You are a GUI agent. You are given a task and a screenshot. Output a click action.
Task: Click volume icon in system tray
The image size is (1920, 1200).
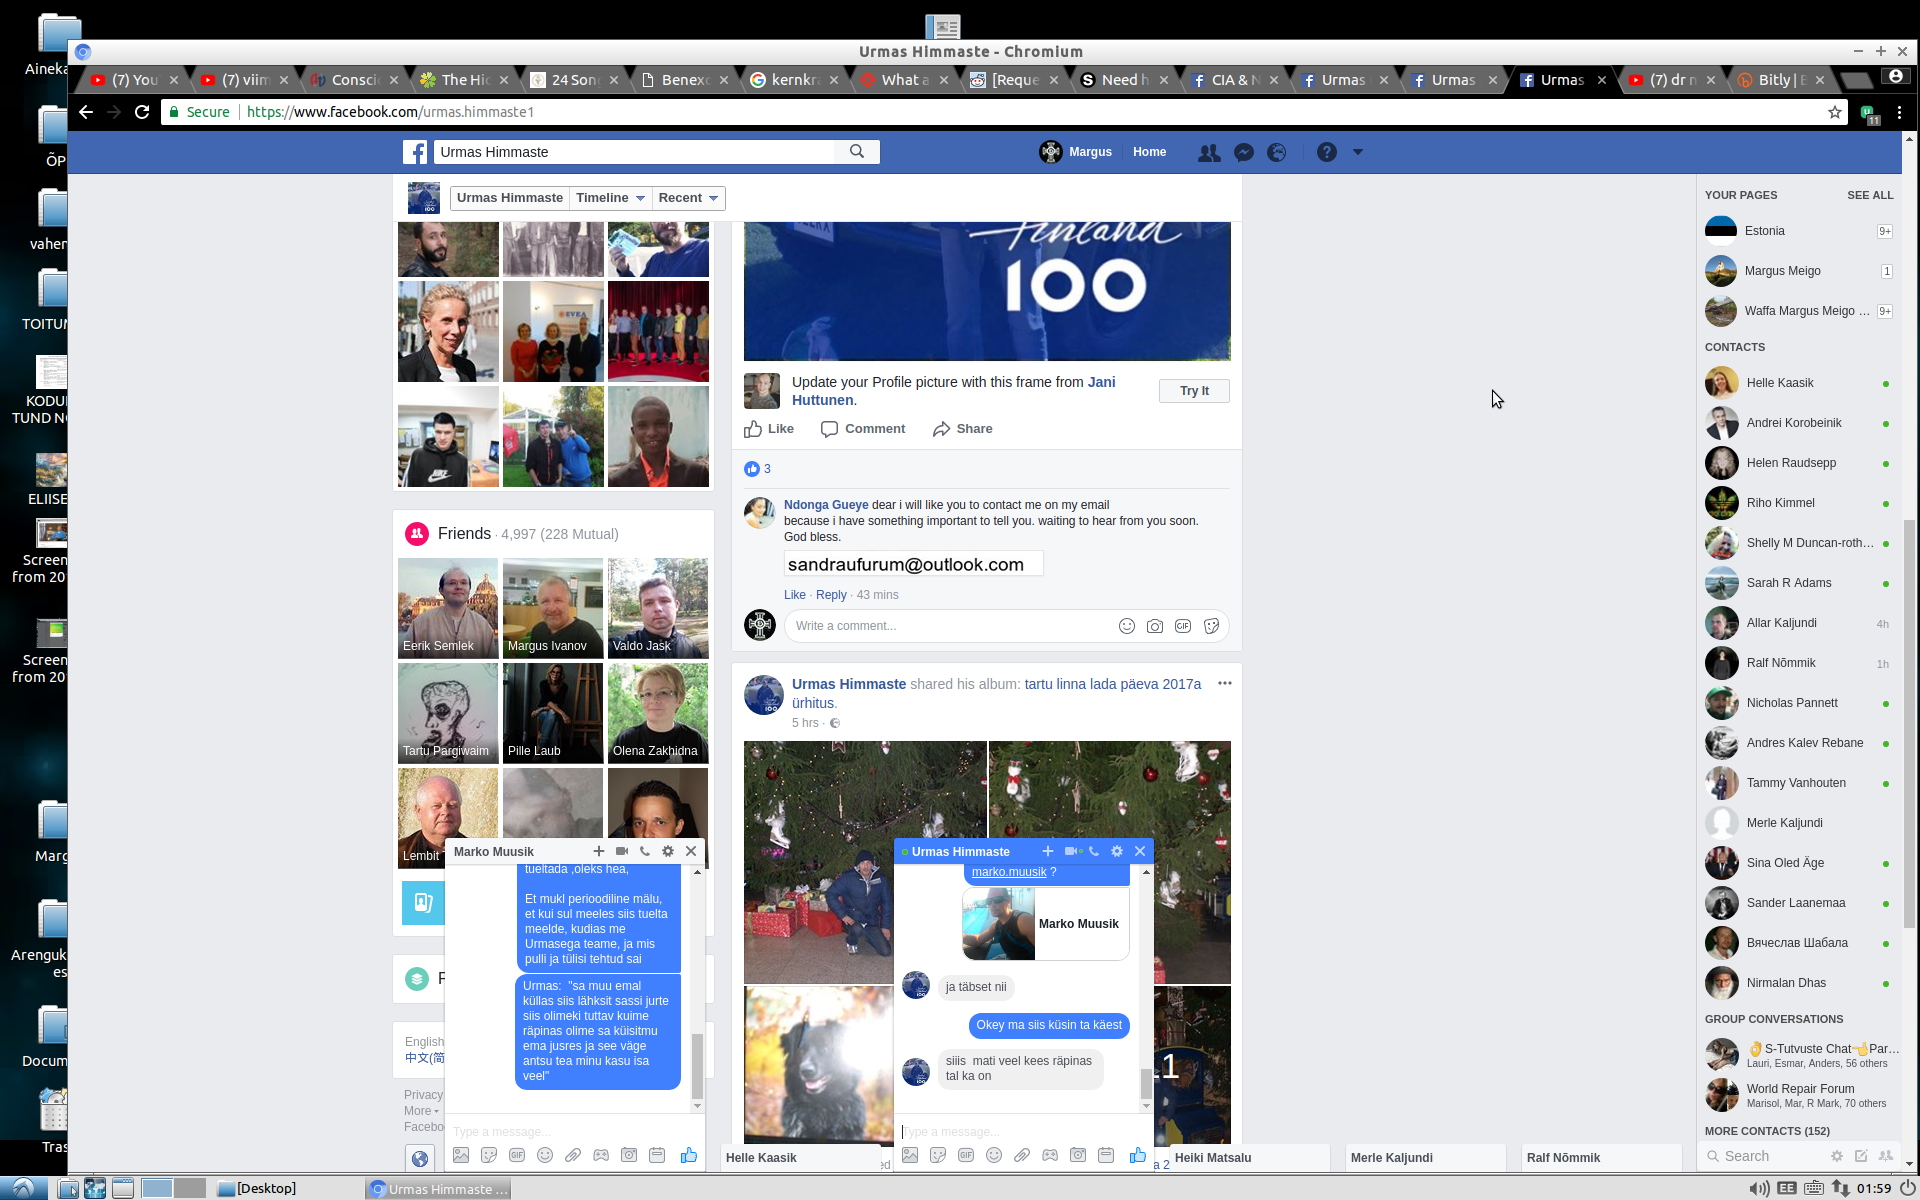point(1759,1189)
